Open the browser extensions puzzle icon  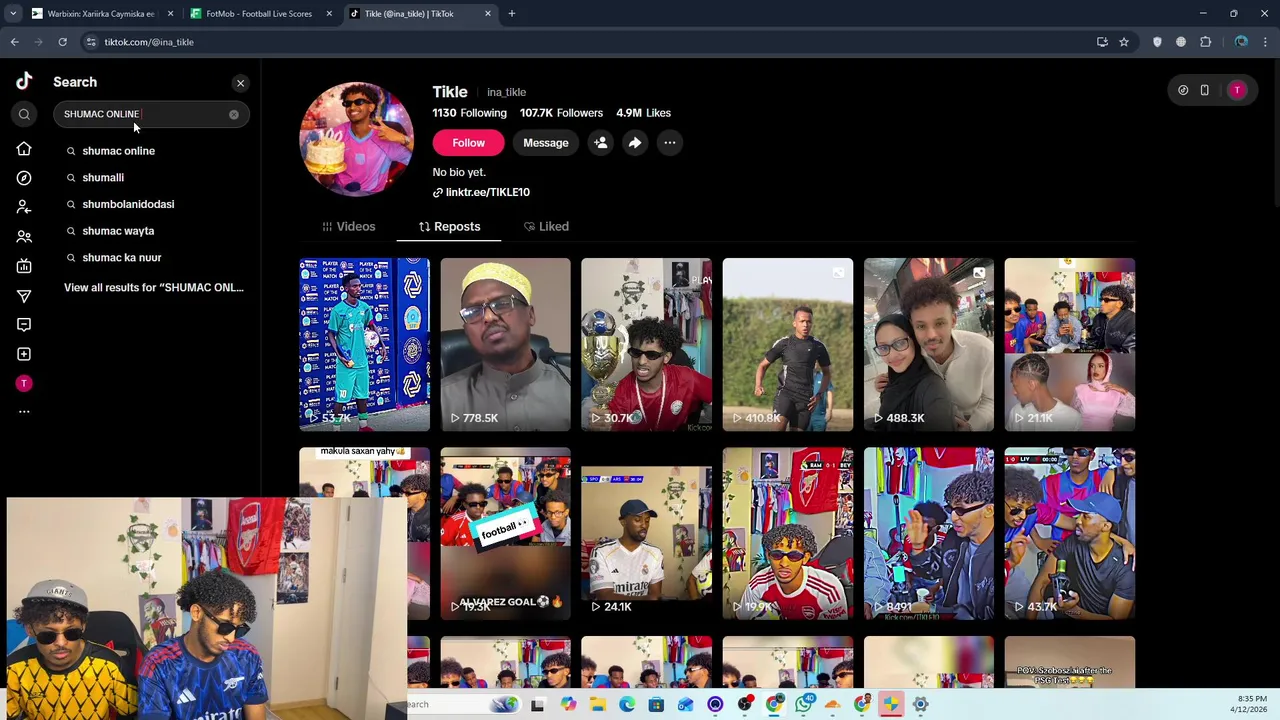[1205, 42]
